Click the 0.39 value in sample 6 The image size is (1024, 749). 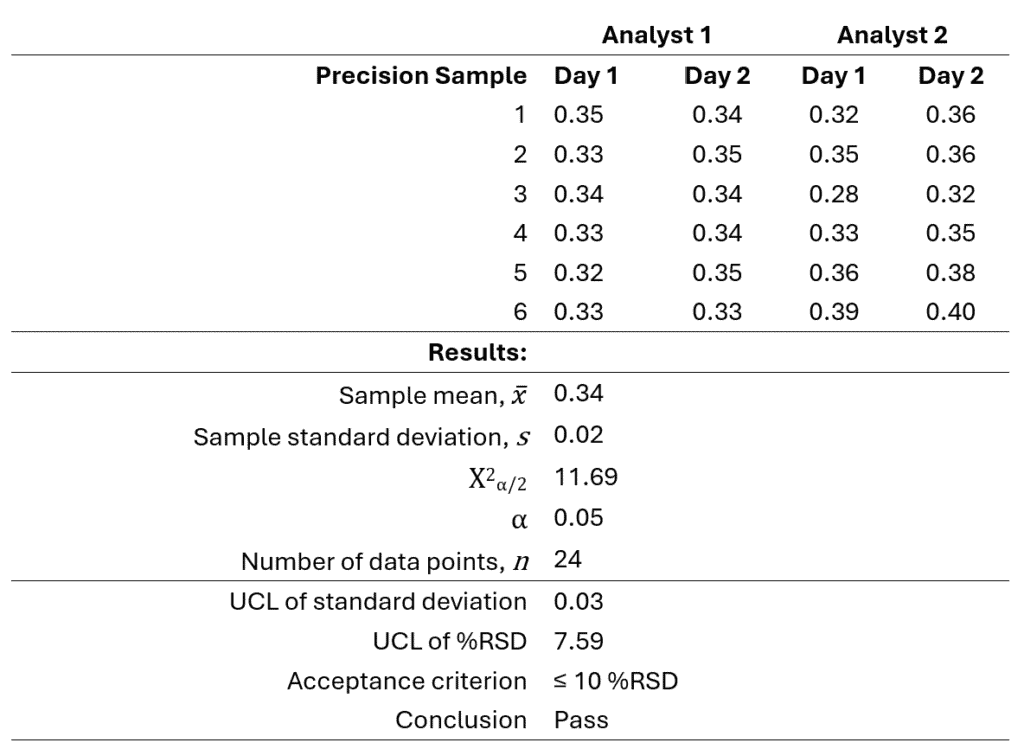[x=833, y=311]
